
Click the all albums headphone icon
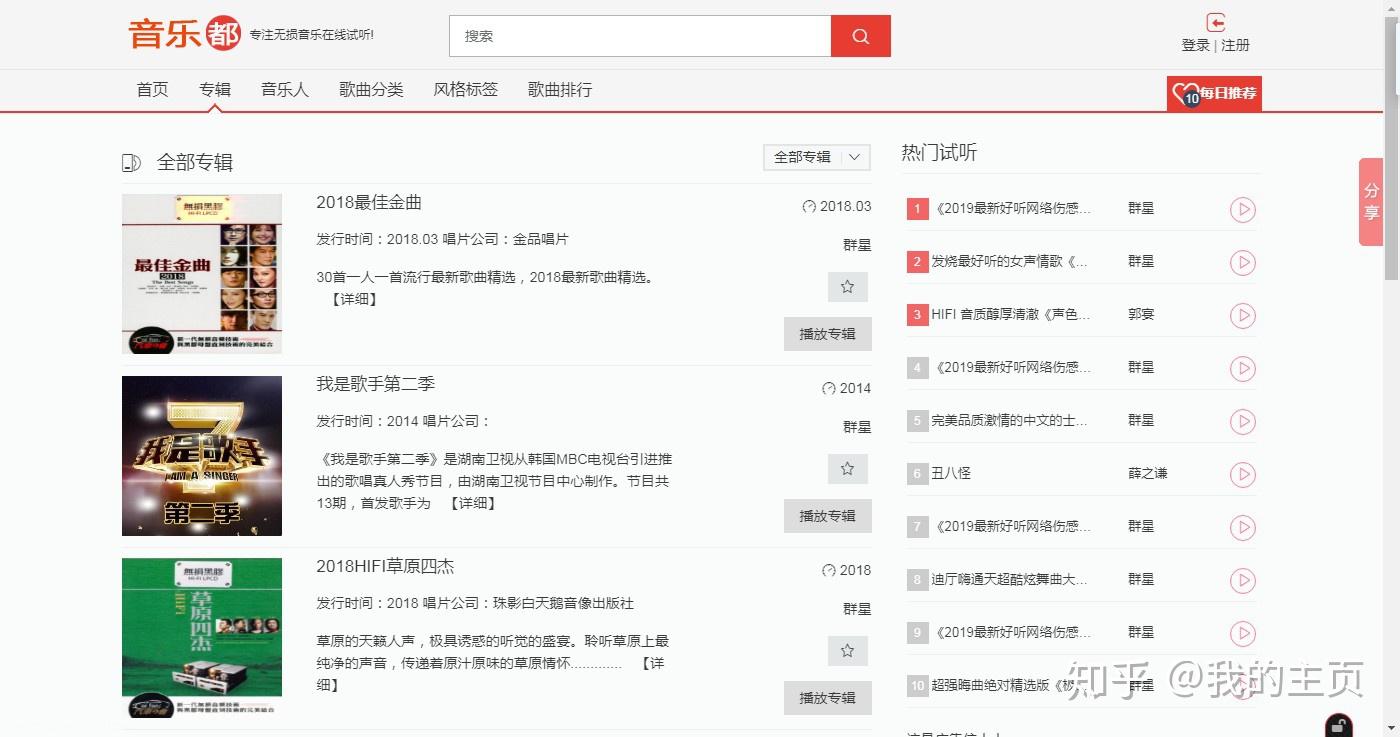coord(131,161)
